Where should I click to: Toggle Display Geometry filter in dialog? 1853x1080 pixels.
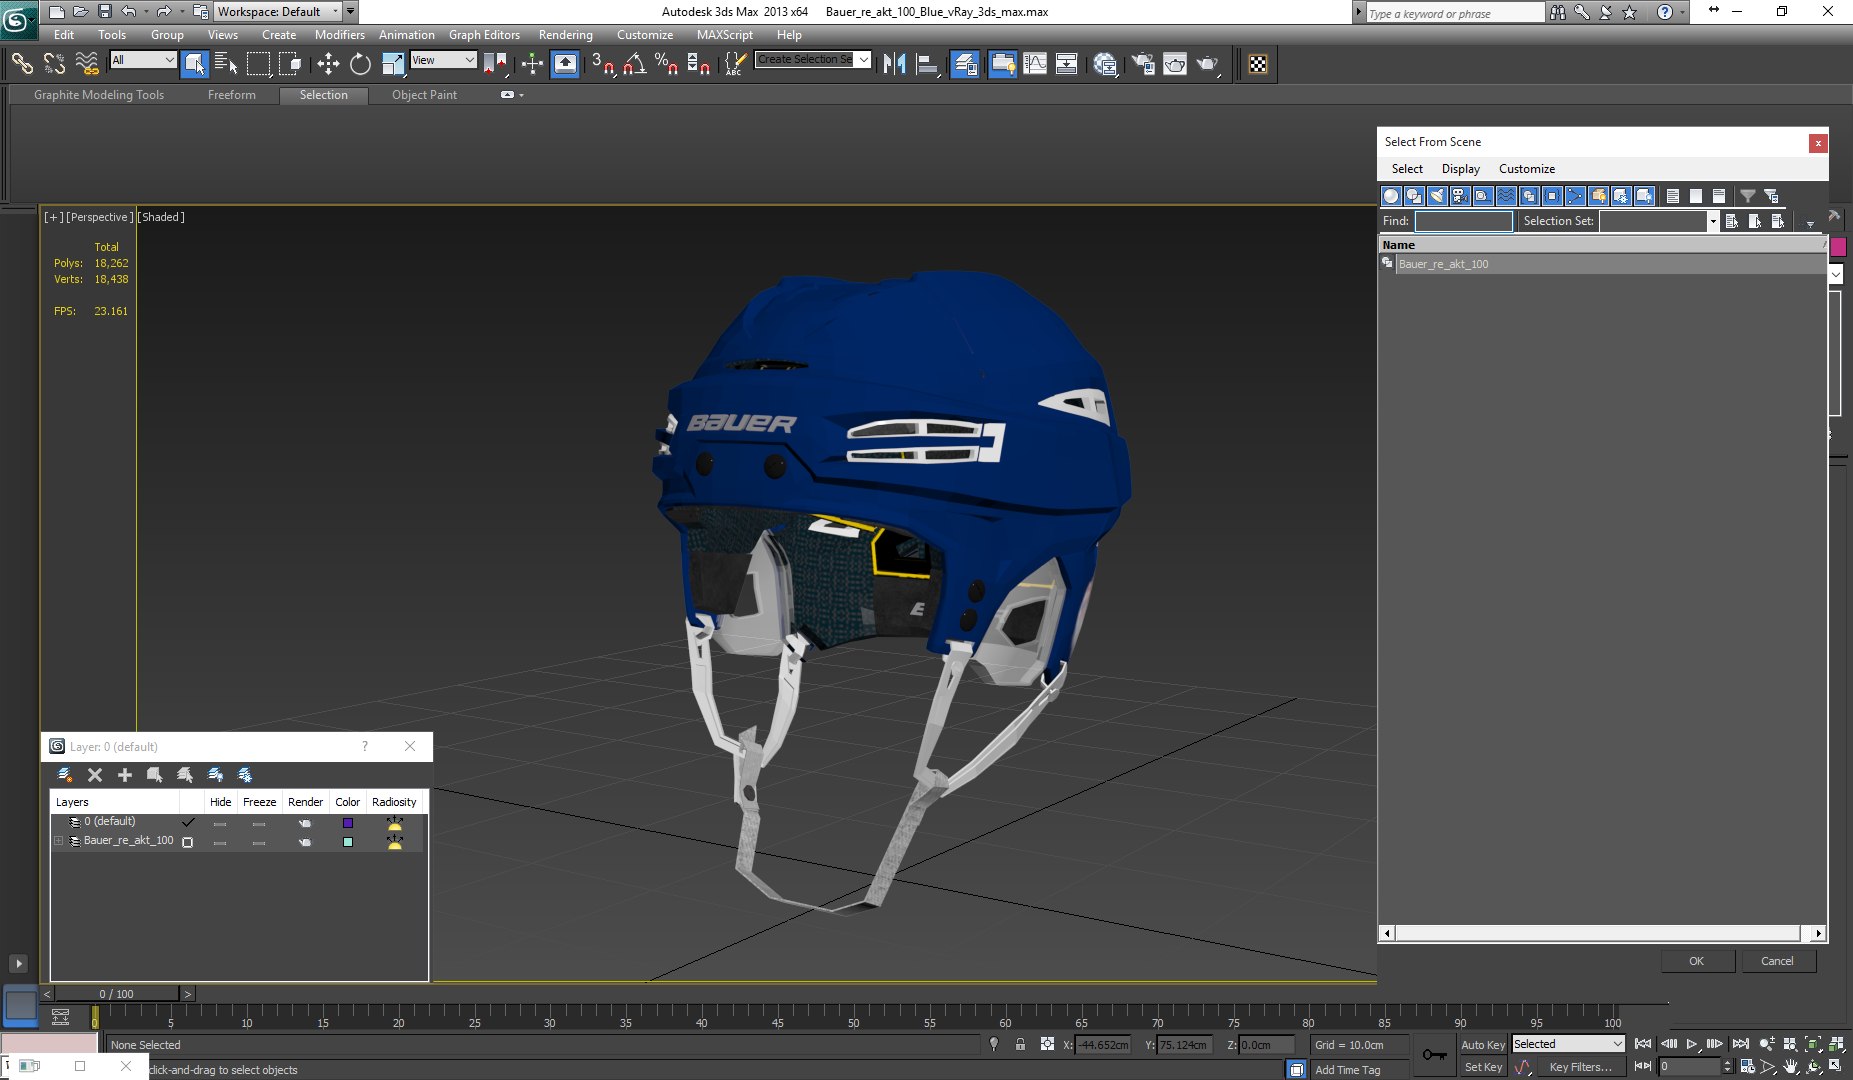[1390, 196]
